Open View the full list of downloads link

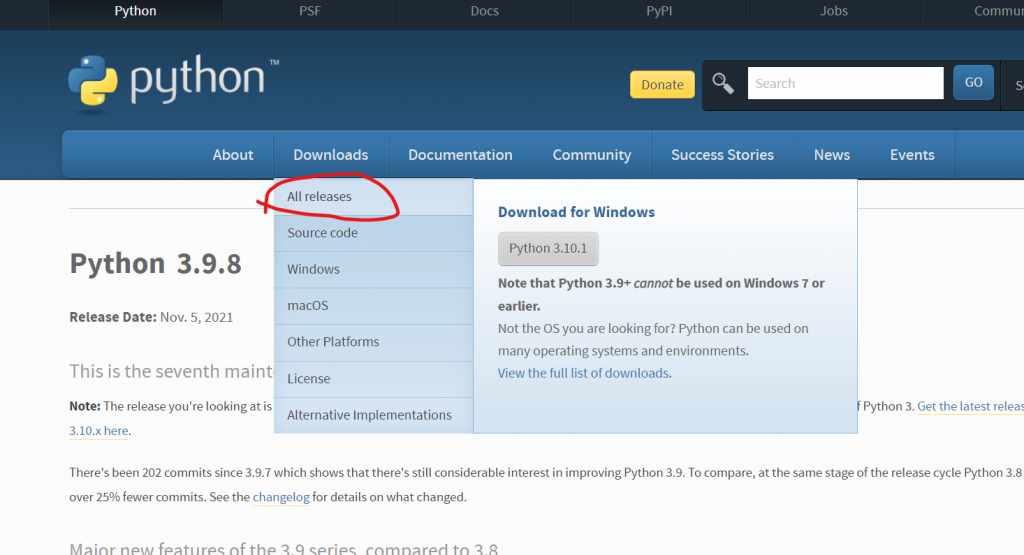583,373
